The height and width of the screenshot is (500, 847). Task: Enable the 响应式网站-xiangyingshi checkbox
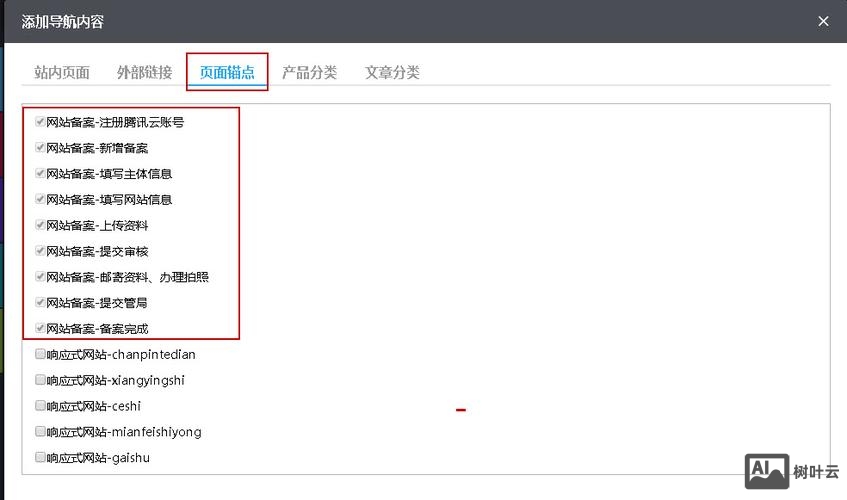[x=40, y=380]
